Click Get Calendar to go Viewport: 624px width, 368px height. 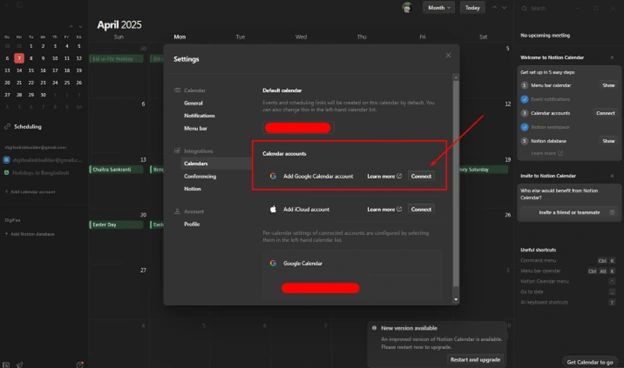click(x=590, y=362)
